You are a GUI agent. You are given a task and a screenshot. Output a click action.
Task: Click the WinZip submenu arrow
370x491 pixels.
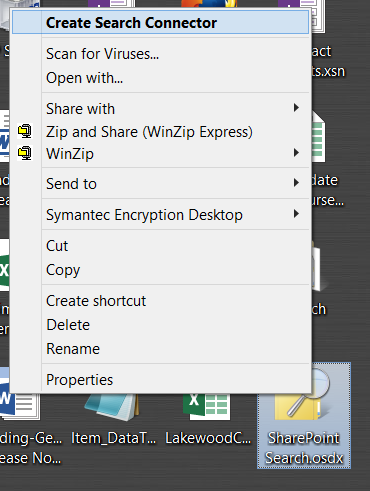296,153
